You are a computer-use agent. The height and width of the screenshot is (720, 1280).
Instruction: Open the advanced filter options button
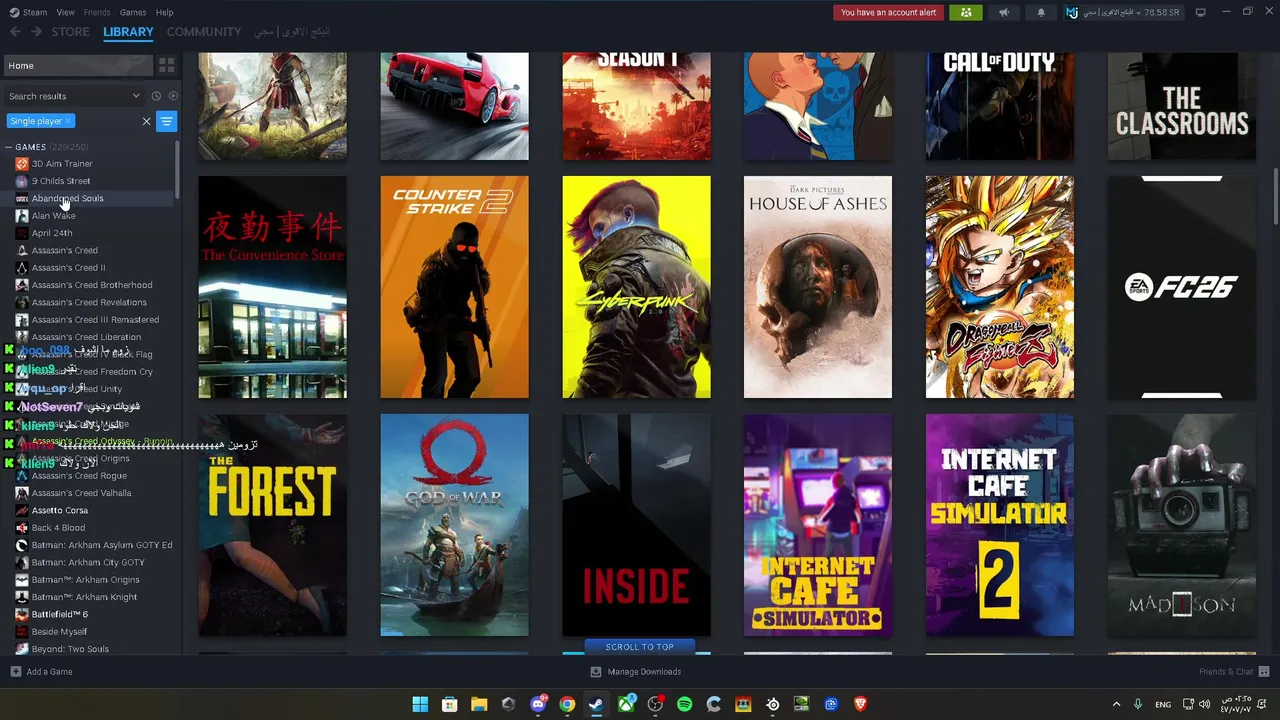[166, 121]
